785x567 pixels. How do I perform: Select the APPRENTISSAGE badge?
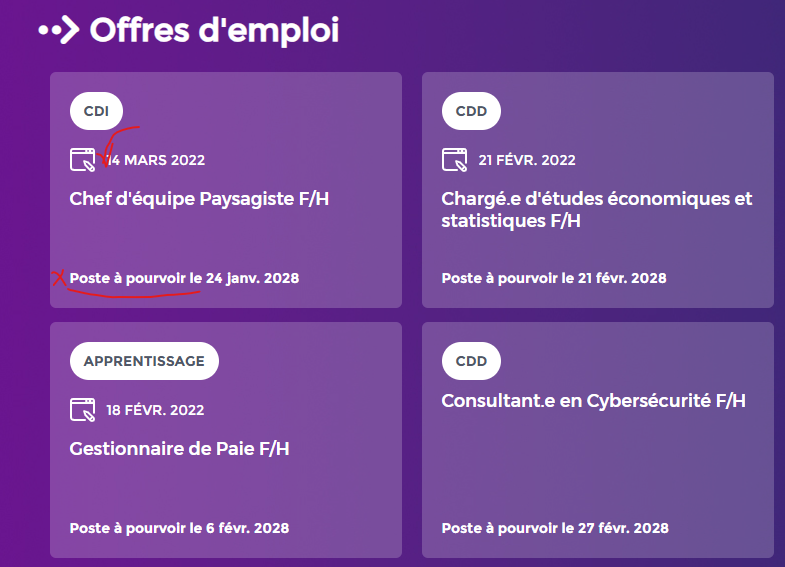click(144, 361)
